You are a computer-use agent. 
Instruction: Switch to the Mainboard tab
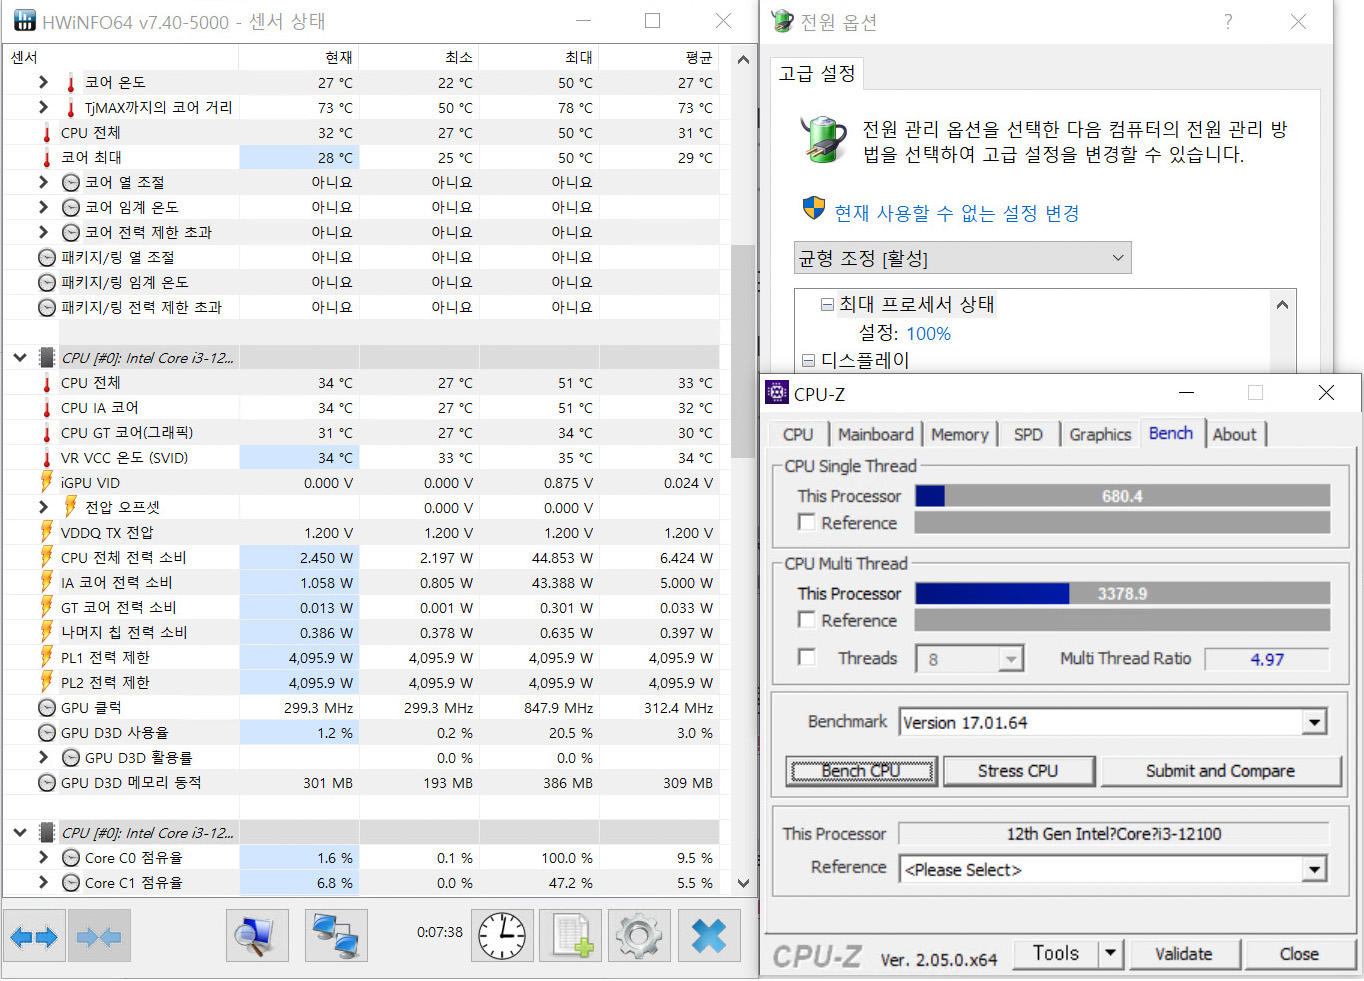click(876, 434)
